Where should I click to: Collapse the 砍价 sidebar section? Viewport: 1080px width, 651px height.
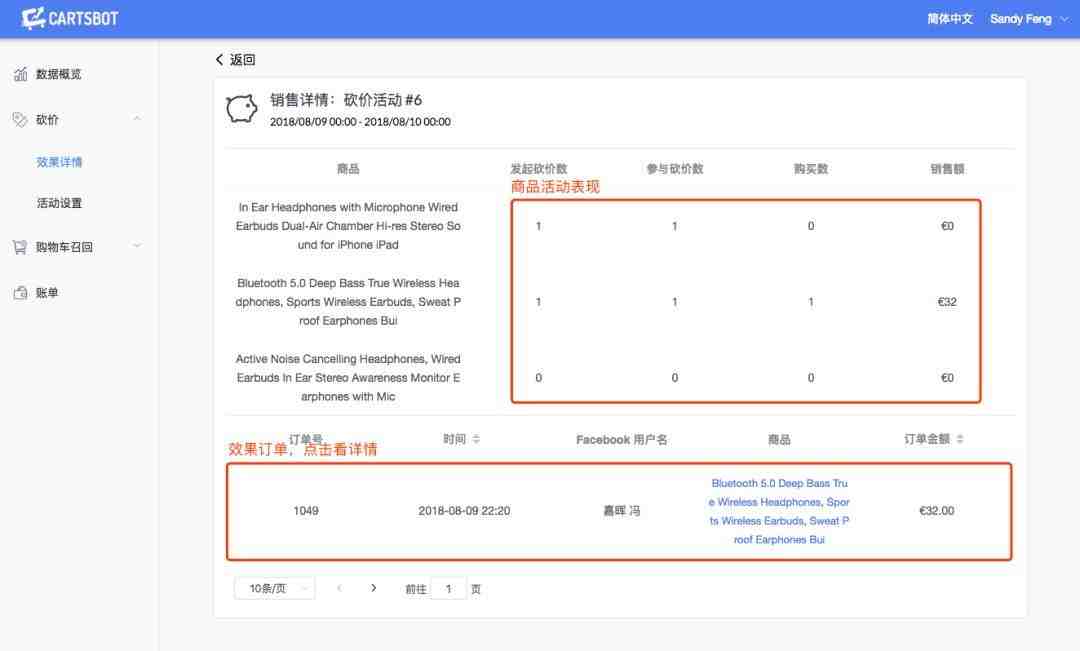point(137,119)
